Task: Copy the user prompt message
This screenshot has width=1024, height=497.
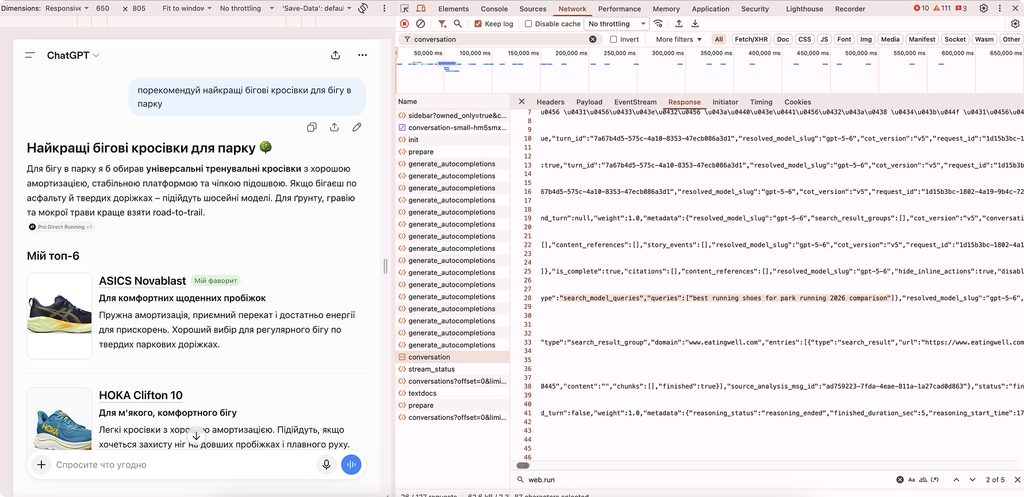Action: [312, 127]
